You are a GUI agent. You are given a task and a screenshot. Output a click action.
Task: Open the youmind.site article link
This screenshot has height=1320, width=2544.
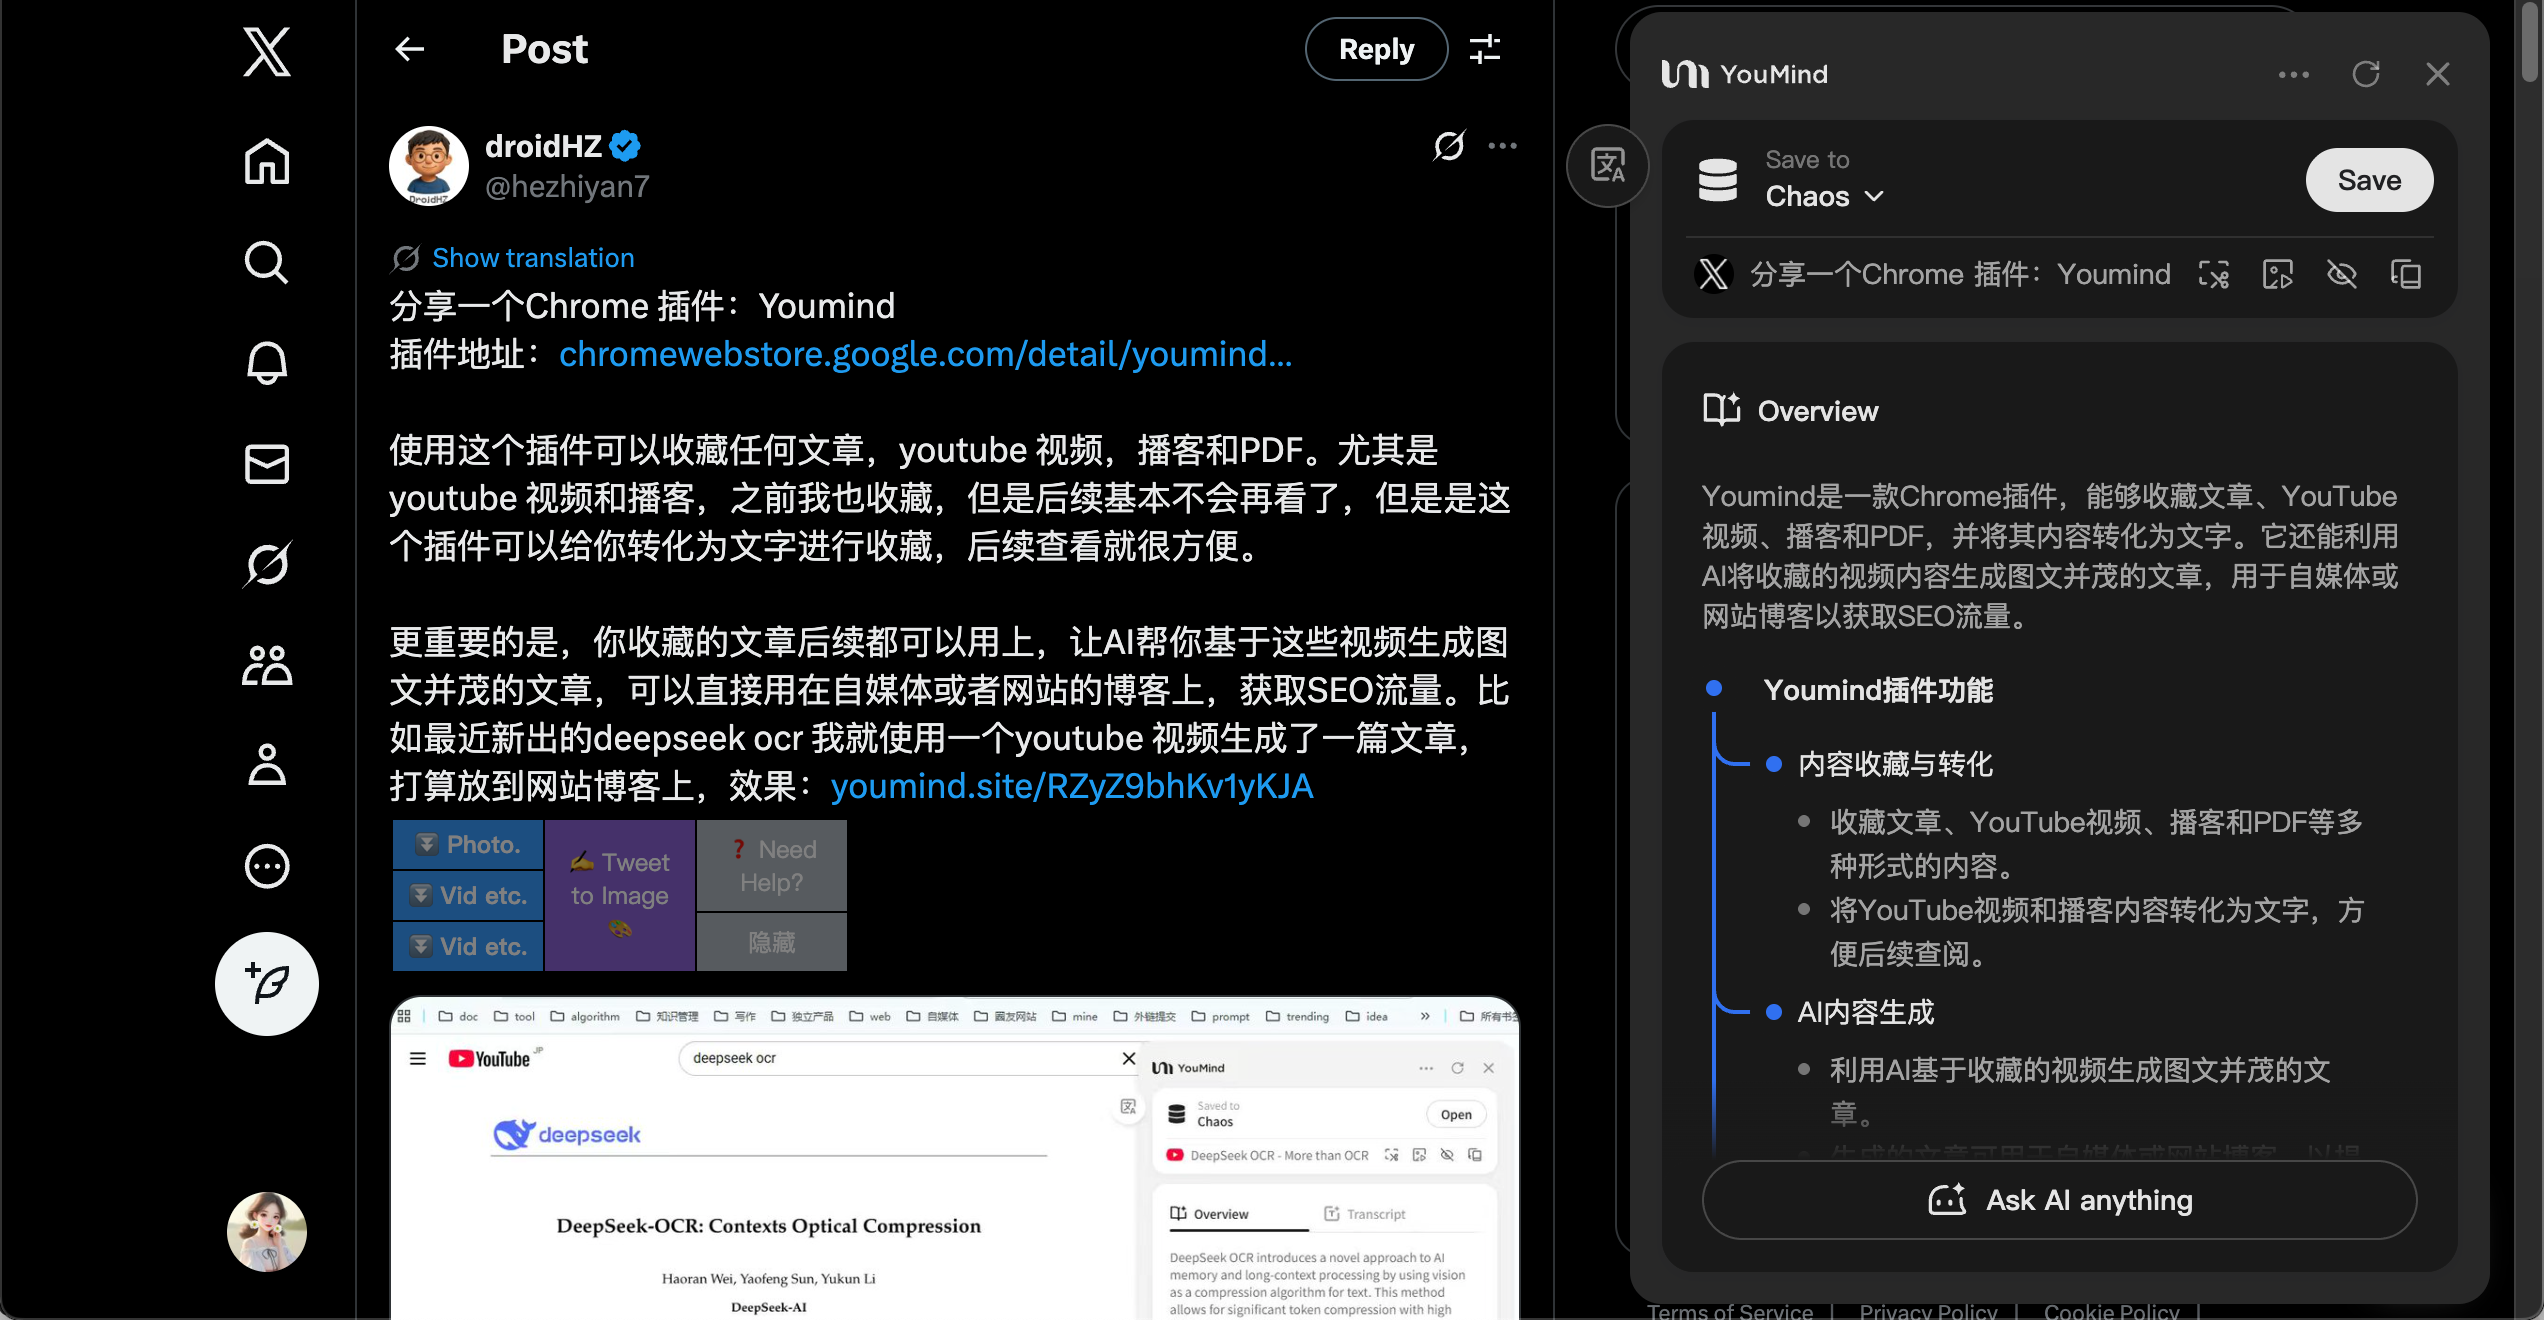click(1071, 787)
